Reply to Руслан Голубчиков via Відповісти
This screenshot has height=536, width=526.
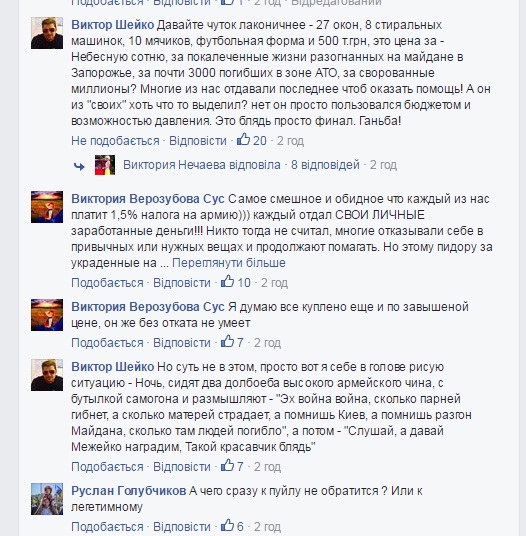(x=181, y=527)
